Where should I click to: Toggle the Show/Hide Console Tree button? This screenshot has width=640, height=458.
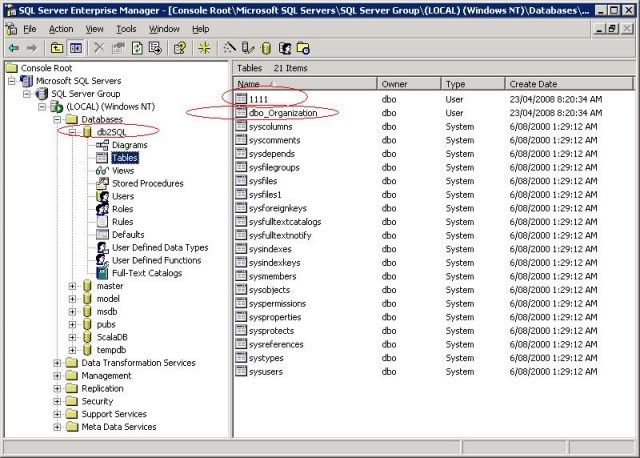coord(75,47)
